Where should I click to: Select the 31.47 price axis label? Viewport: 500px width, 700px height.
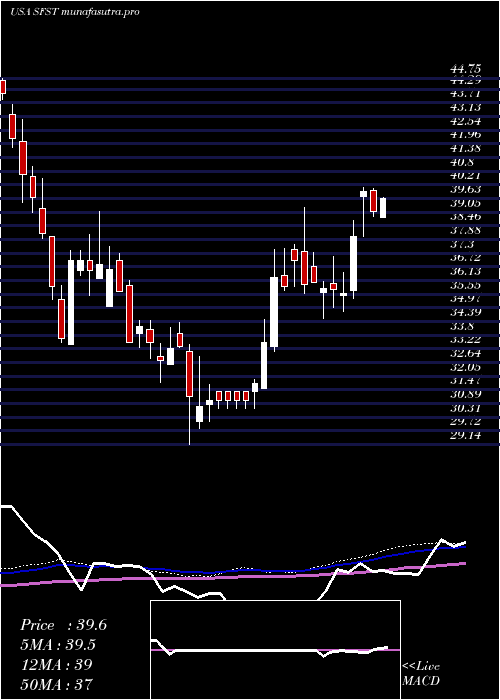pos(466,381)
